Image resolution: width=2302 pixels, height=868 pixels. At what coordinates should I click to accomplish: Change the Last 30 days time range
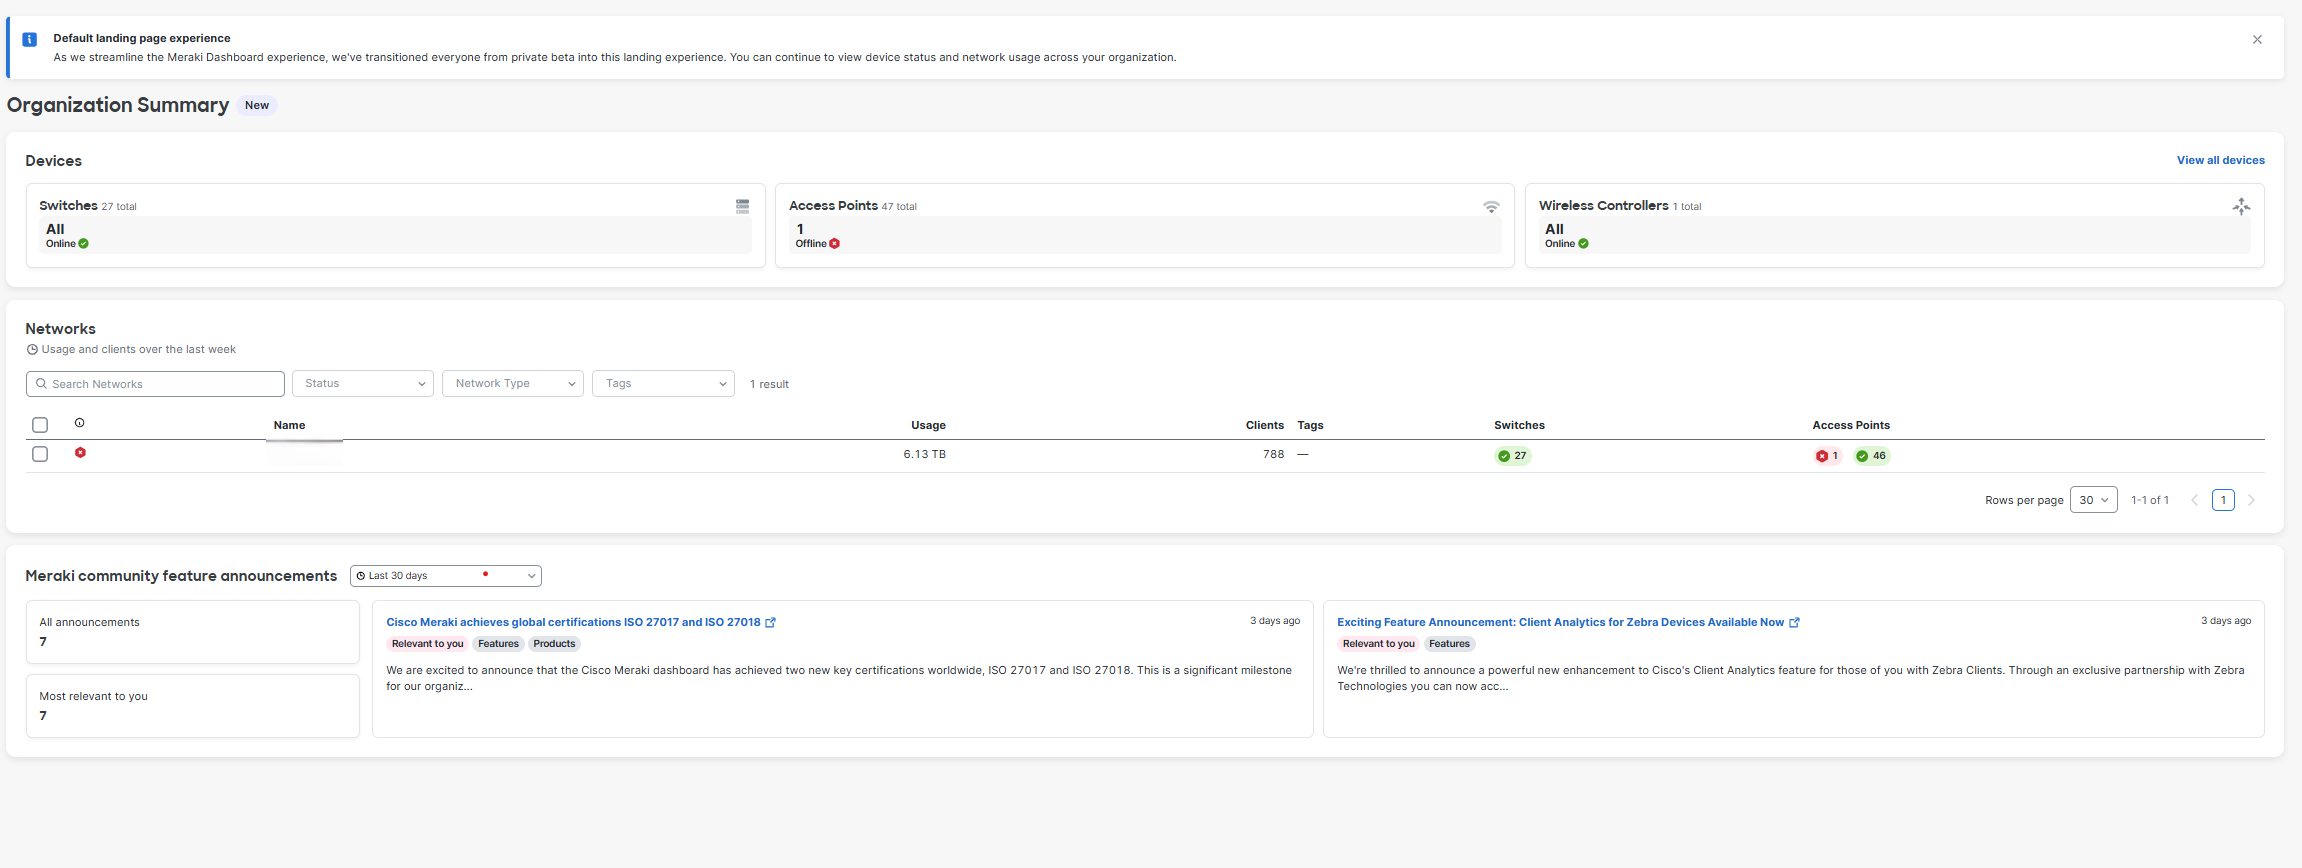(446, 576)
